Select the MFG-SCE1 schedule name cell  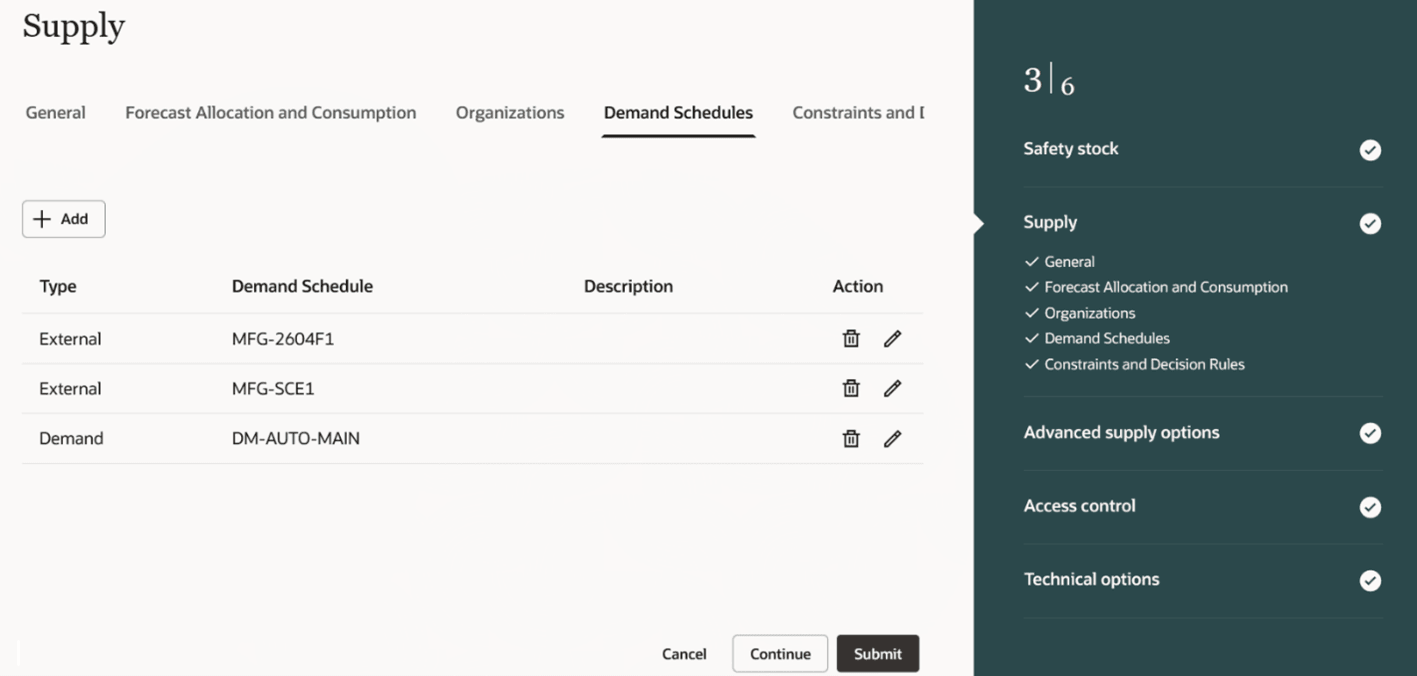point(273,389)
